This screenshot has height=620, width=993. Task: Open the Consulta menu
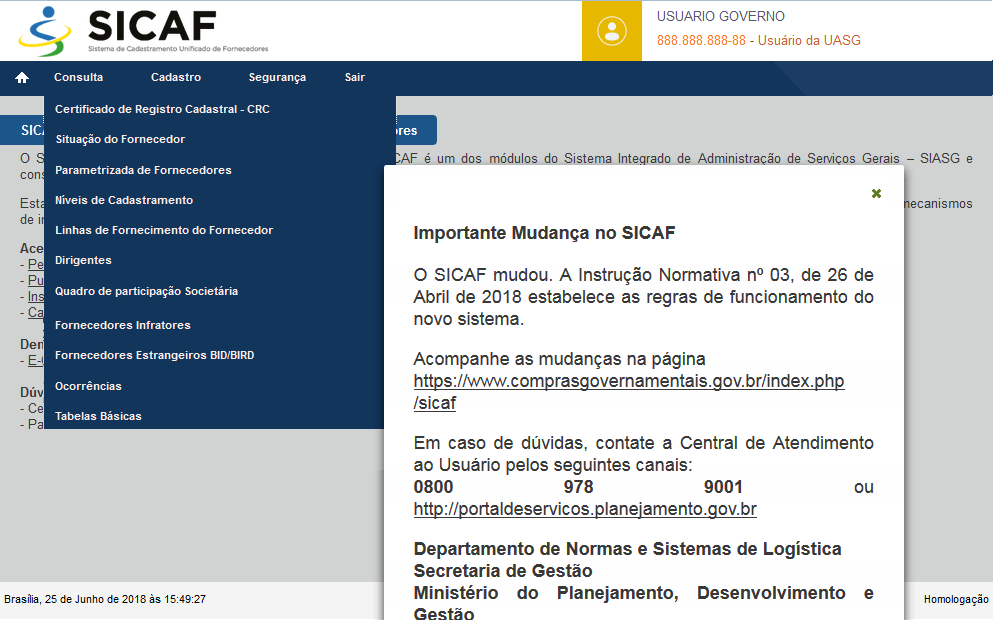click(79, 77)
